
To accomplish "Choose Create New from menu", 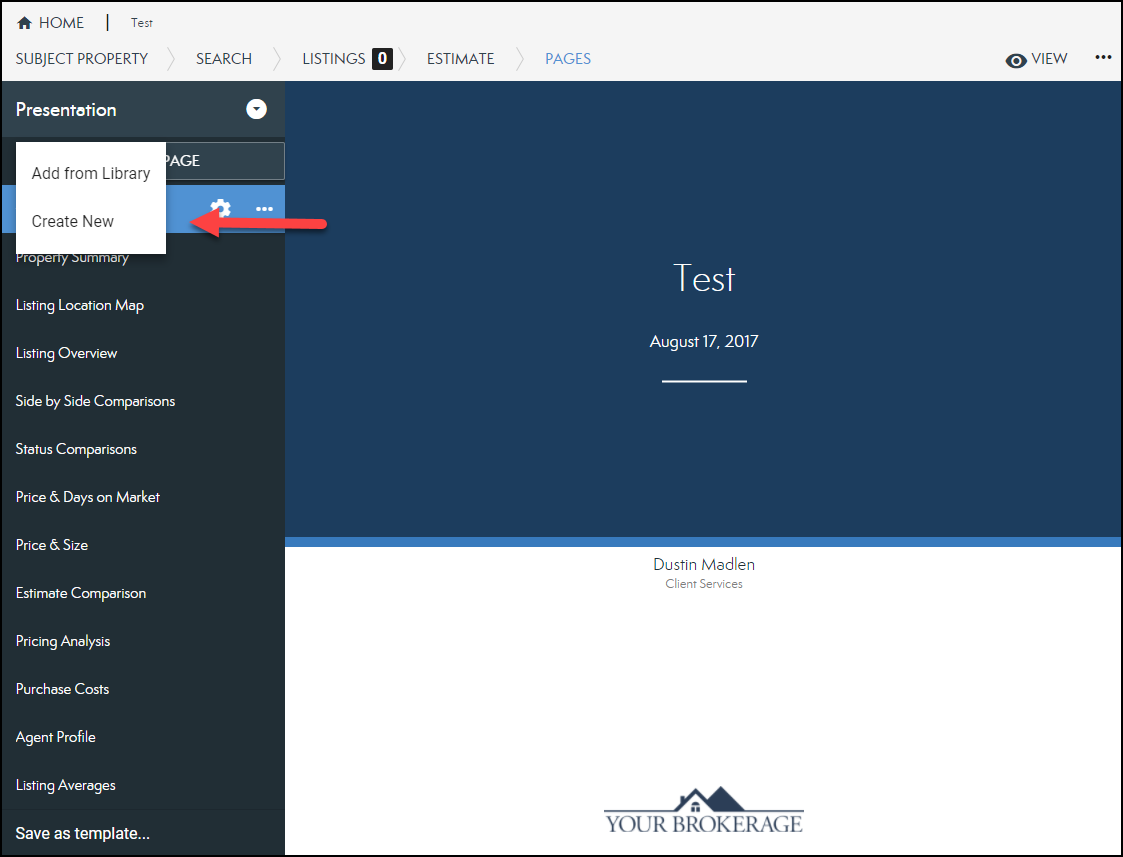I will [73, 221].
